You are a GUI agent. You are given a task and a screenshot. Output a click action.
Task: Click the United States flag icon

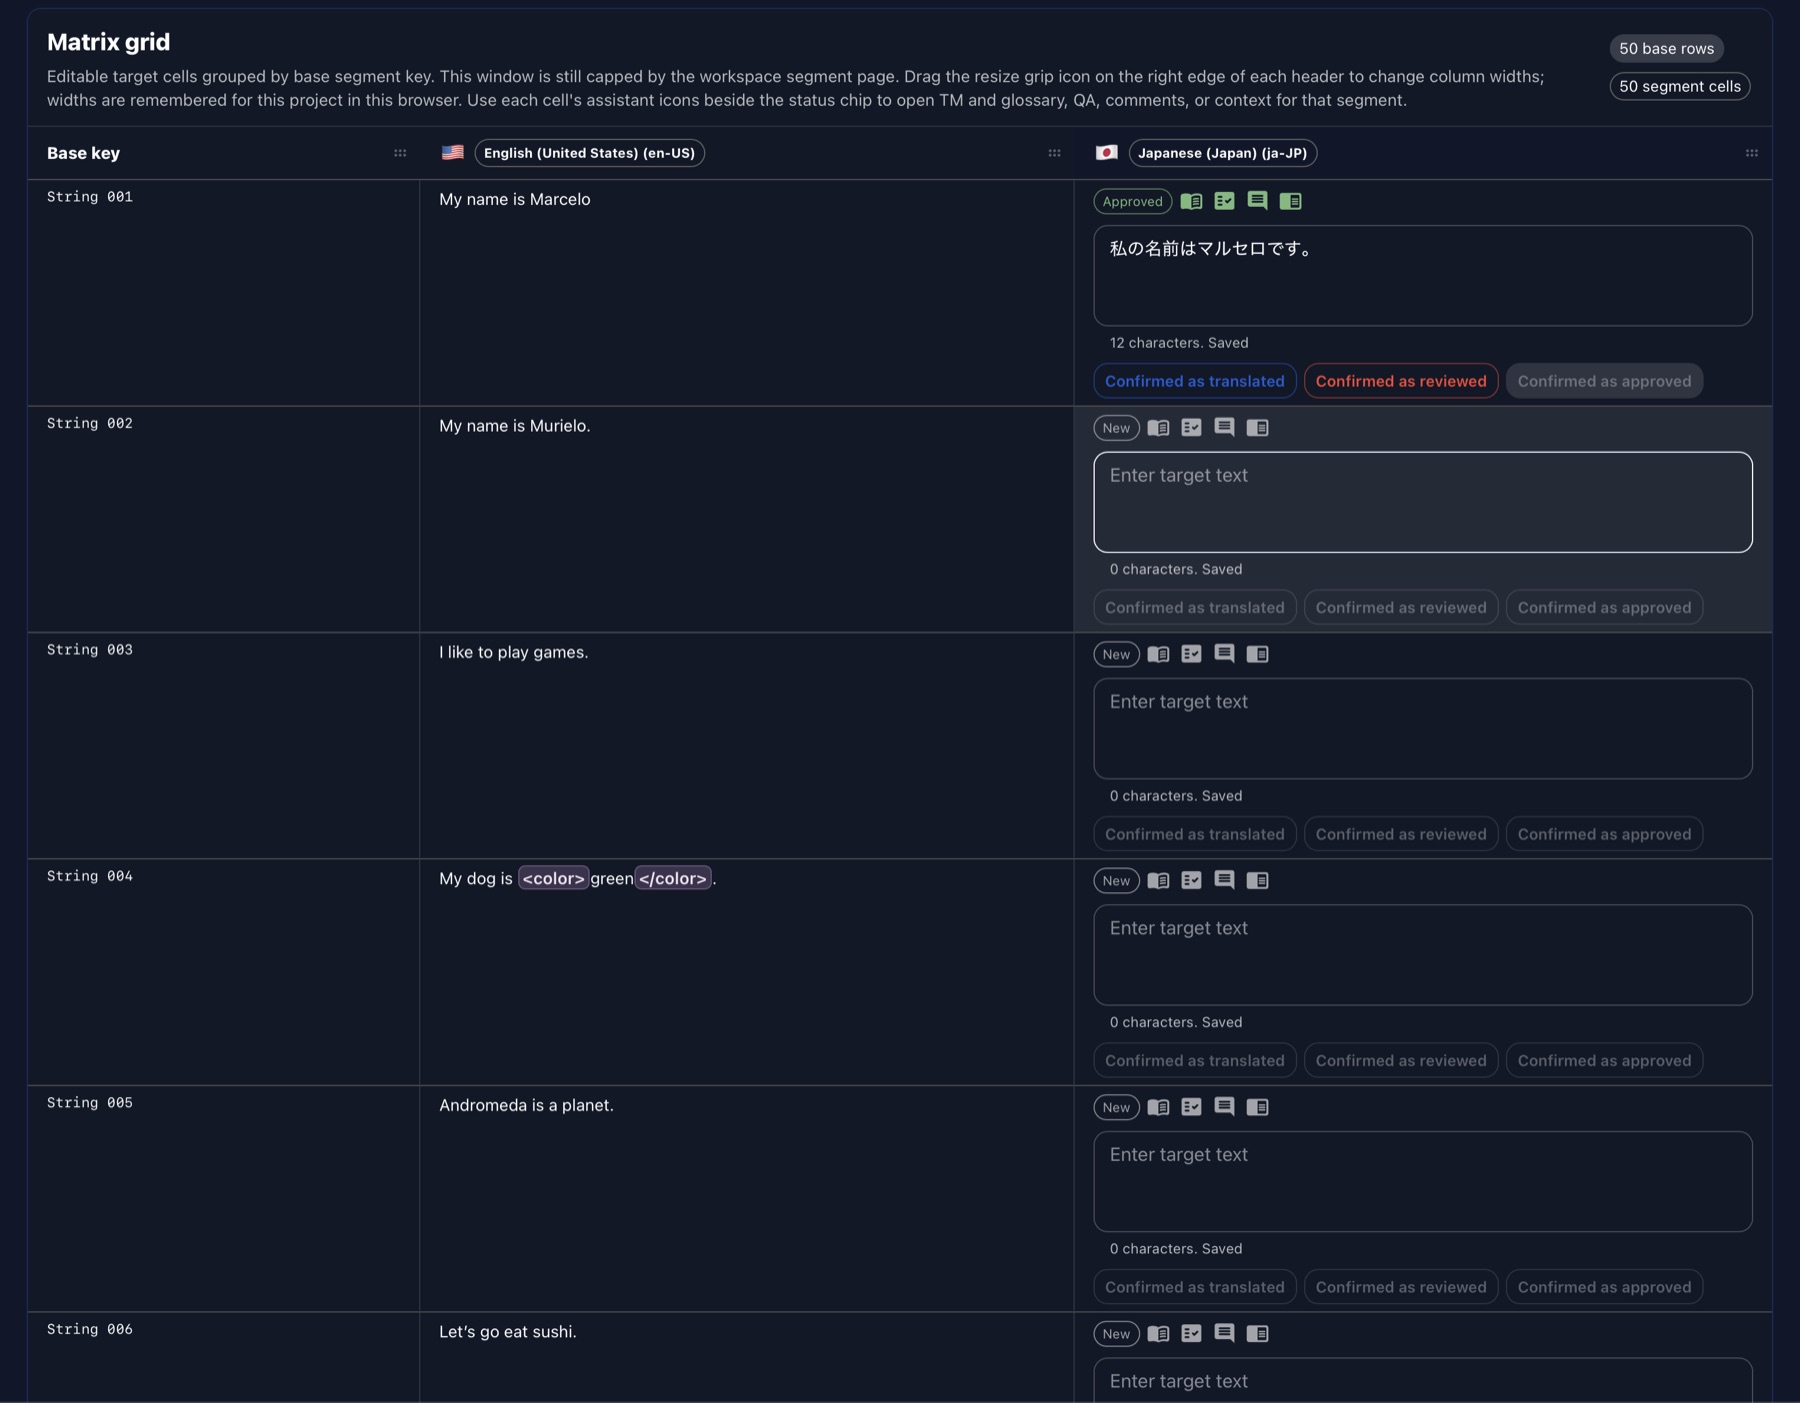pyautogui.click(x=452, y=153)
